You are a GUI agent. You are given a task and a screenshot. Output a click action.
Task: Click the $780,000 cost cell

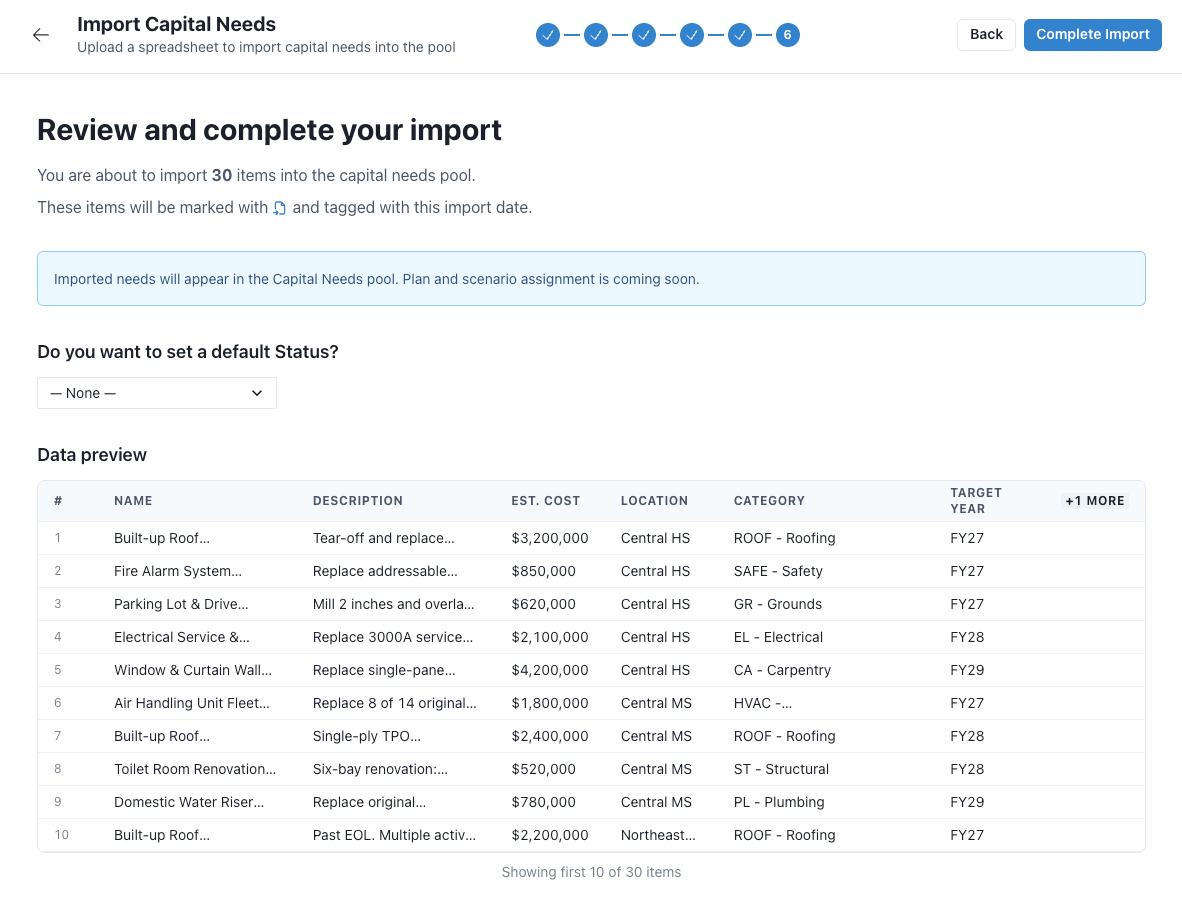coord(544,803)
